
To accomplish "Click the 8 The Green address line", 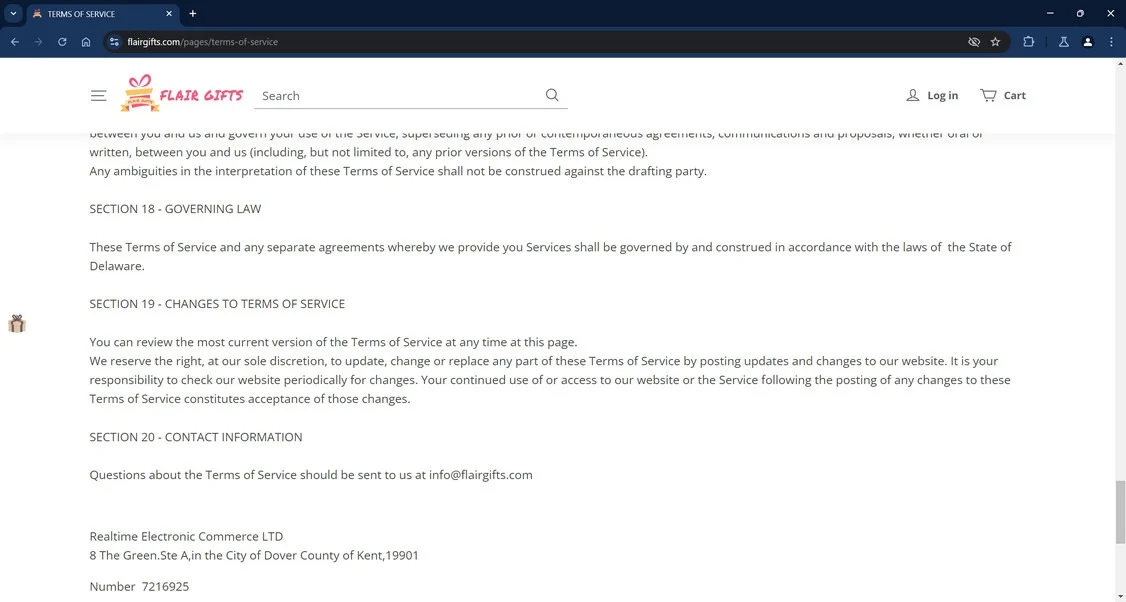I will [253, 555].
